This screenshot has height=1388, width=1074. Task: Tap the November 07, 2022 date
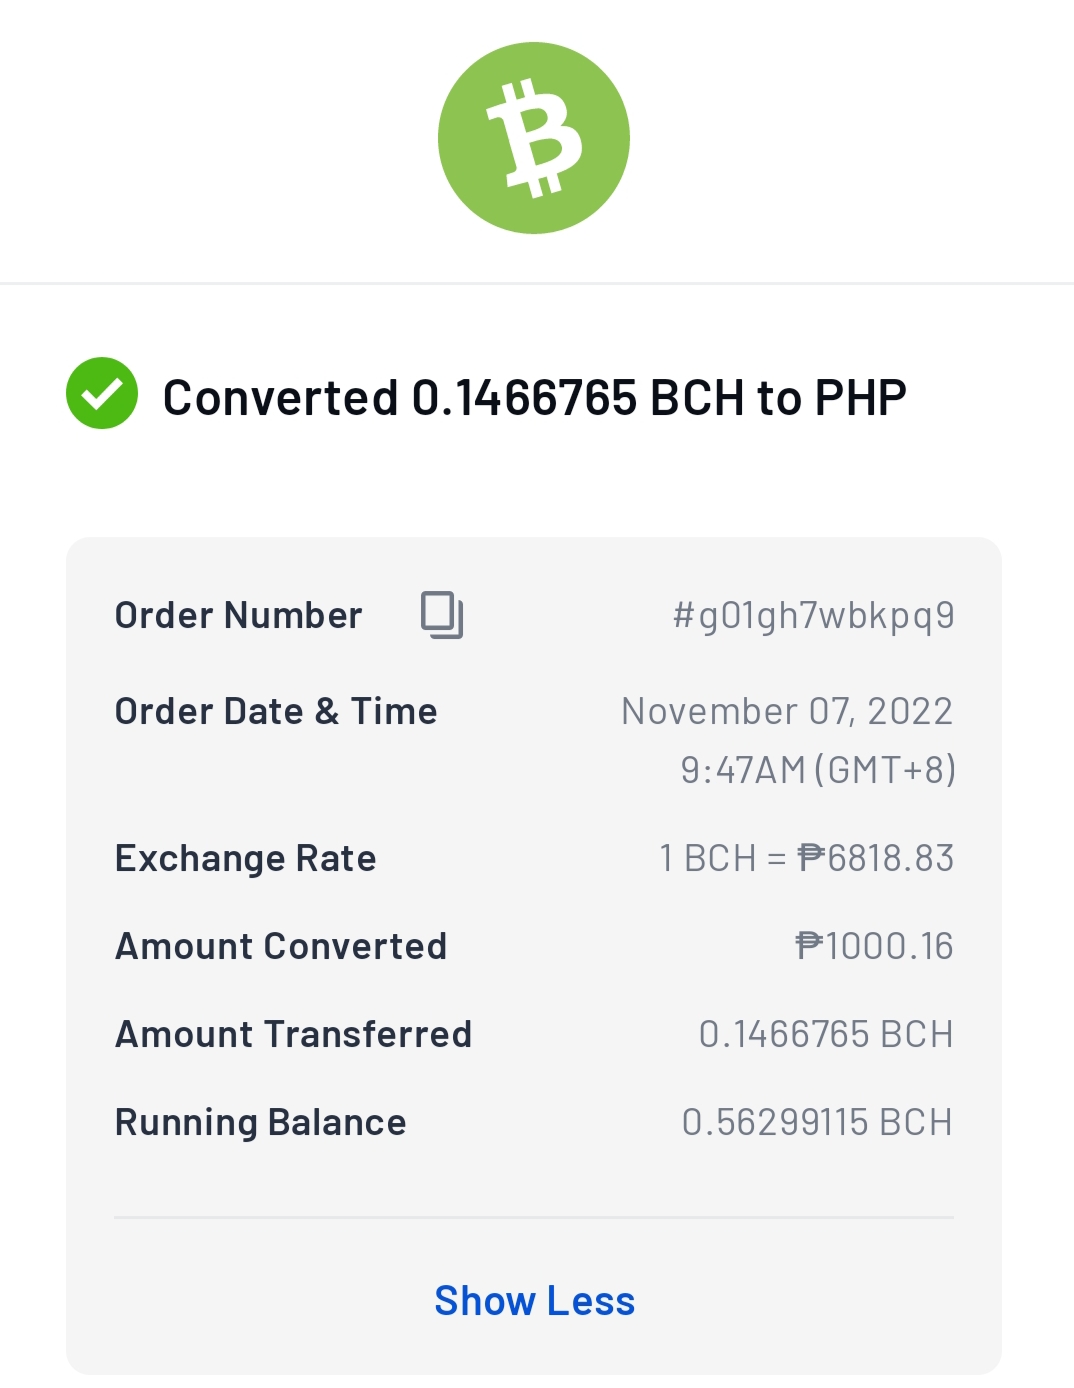(x=787, y=711)
